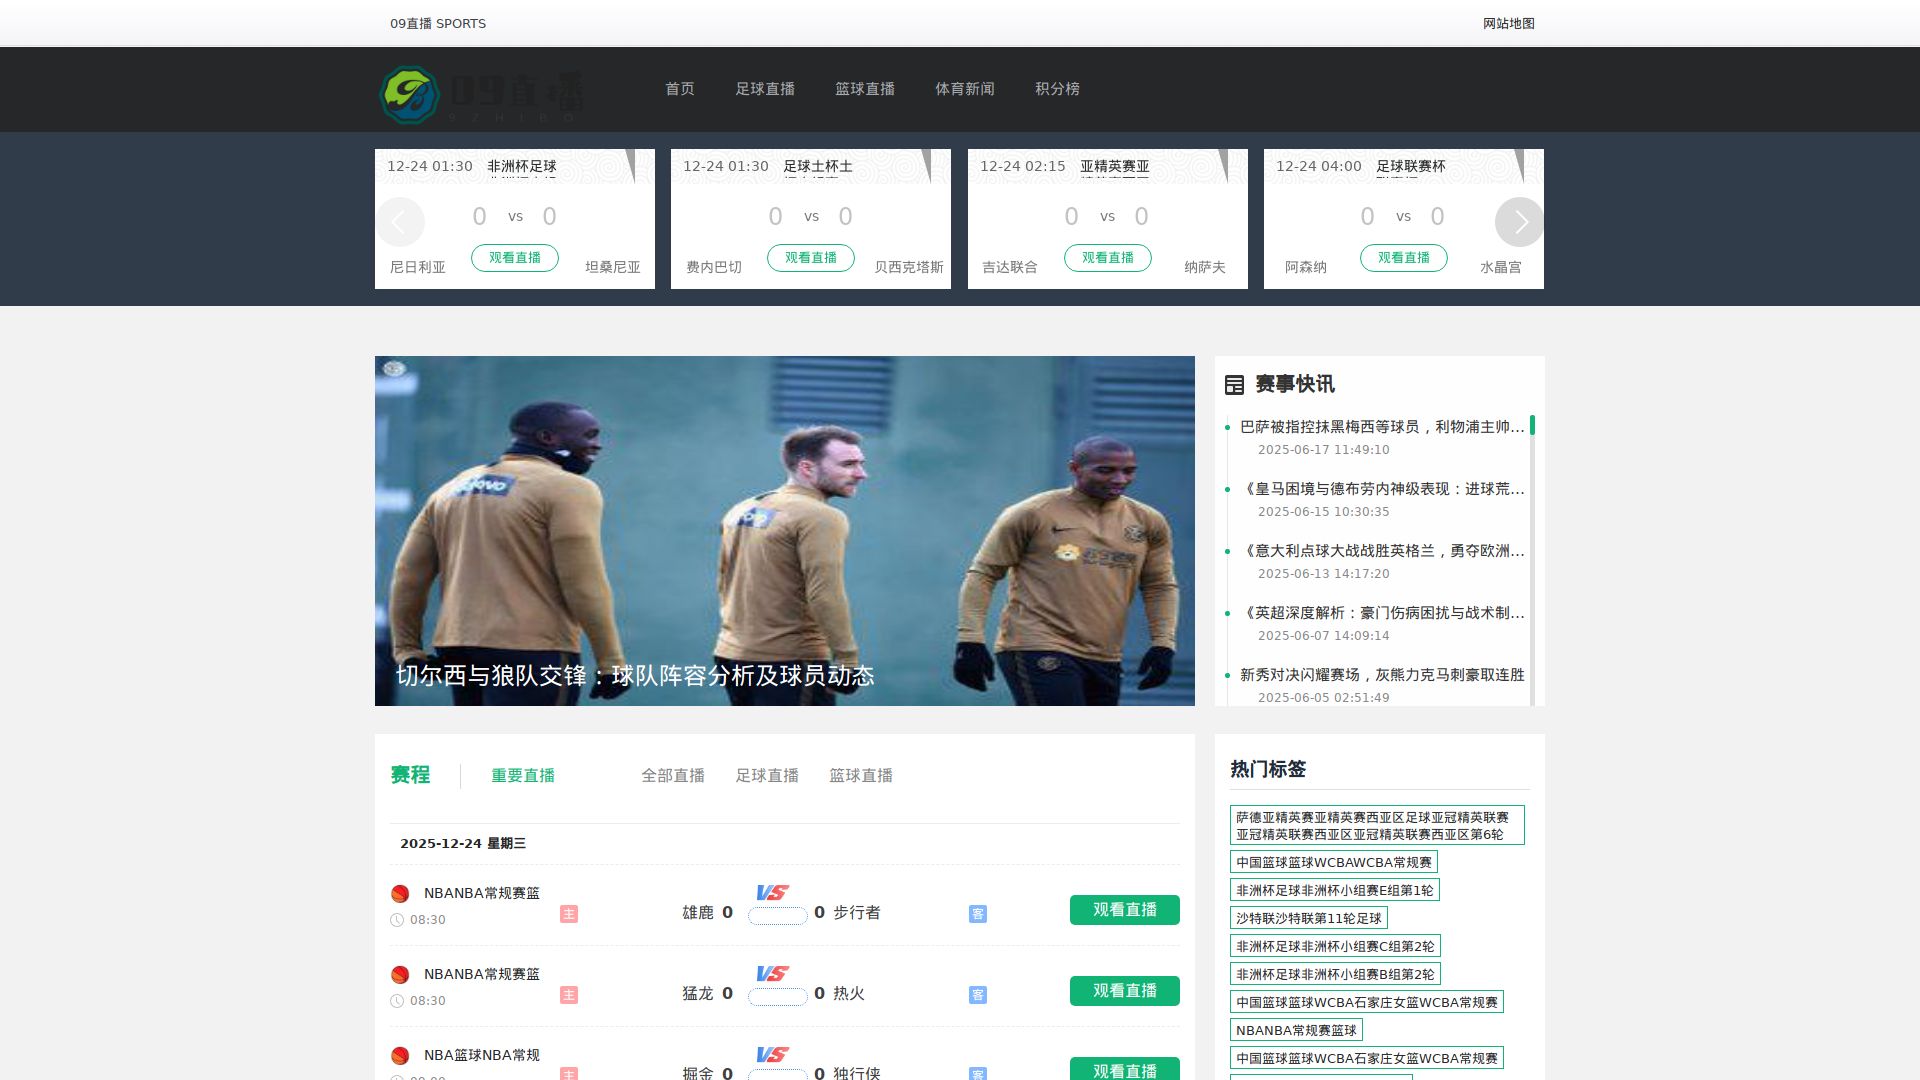Viewport: 1920px width, 1080px height.
Task: Switch to the 篮球直播 schedule tab
Action: coord(861,776)
